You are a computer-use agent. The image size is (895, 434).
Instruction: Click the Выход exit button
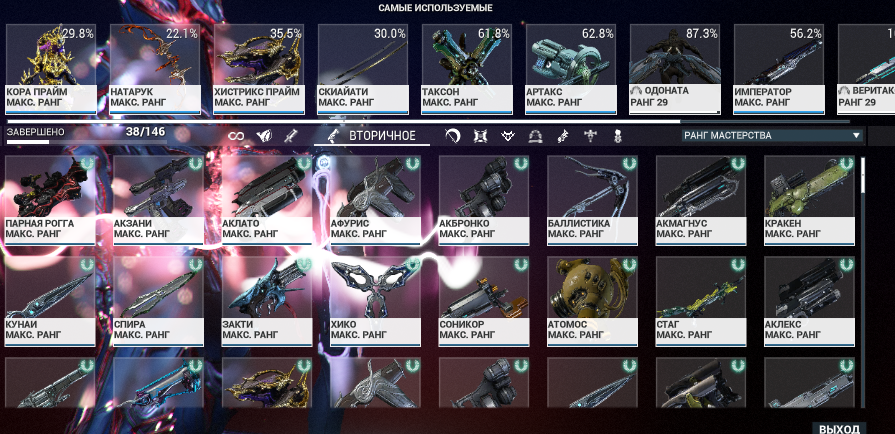(x=839, y=429)
